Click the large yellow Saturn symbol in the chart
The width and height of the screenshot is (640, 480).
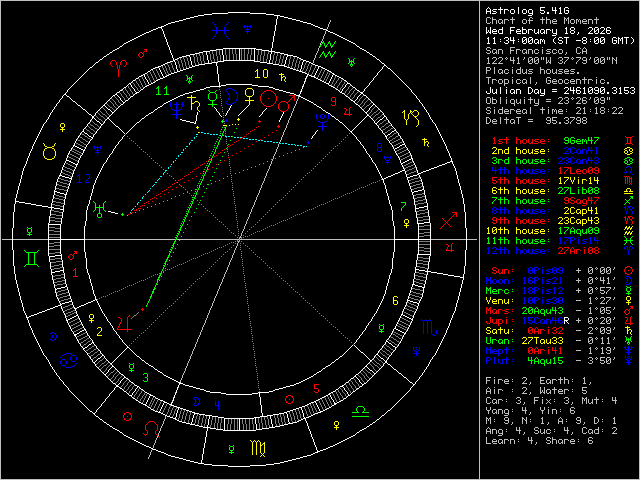click(x=194, y=104)
